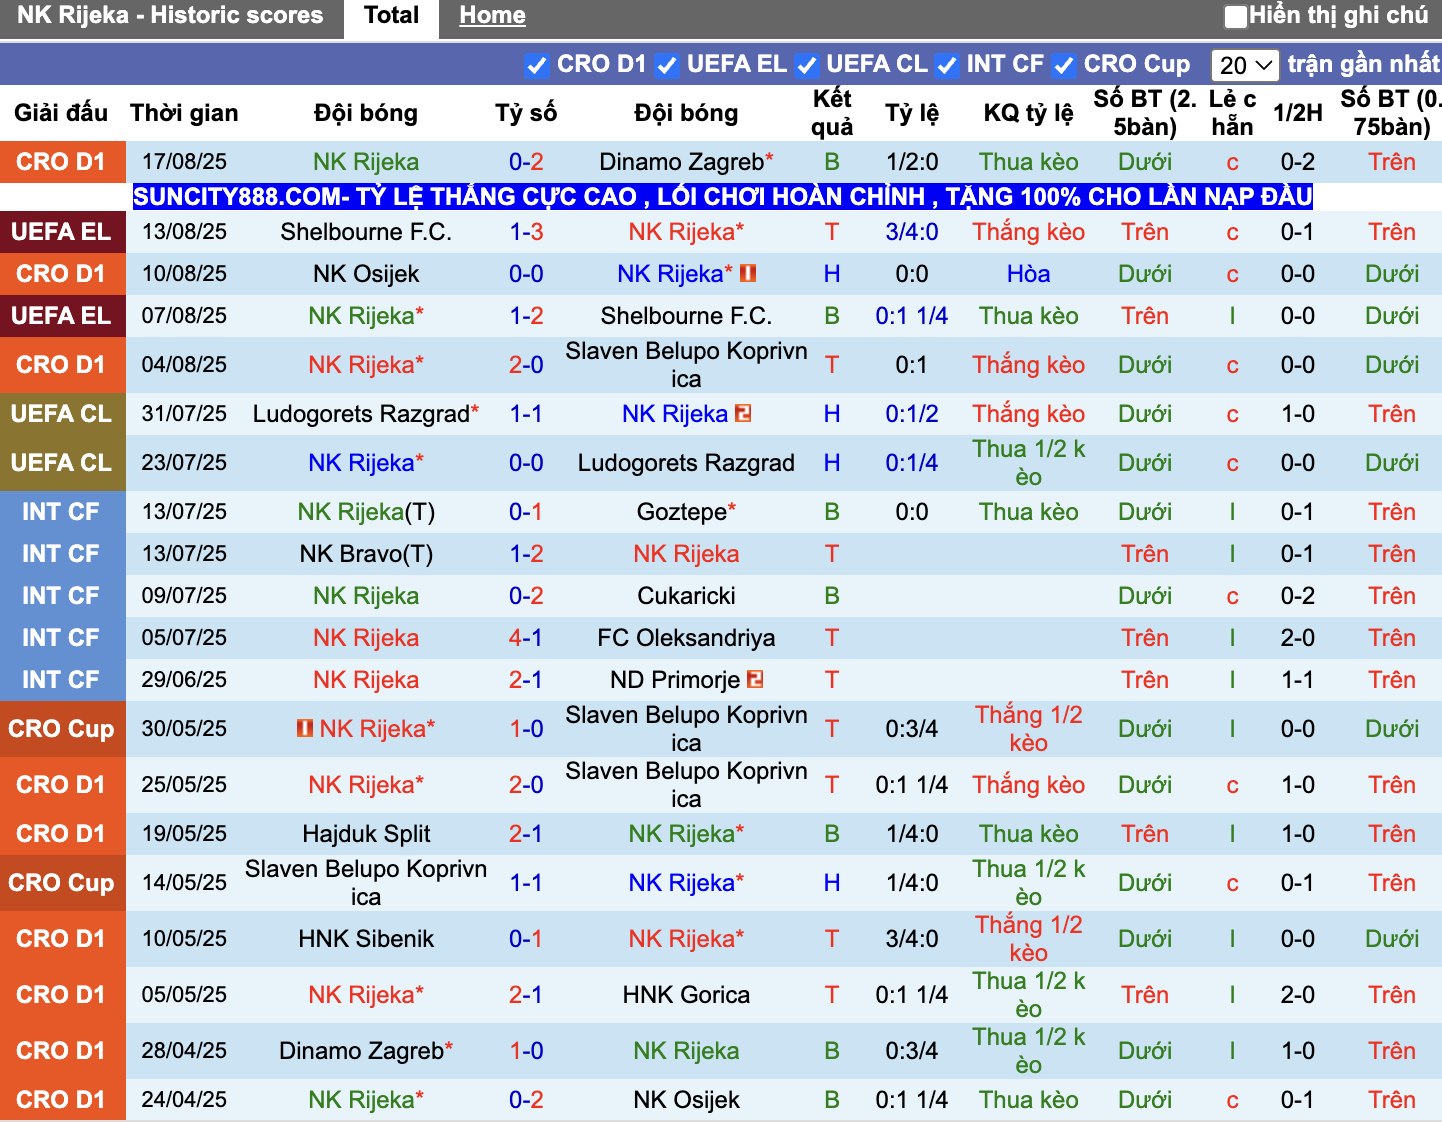Click the NK Rijeka home team on 05/07/25
The image size is (1442, 1122).
click(x=366, y=638)
